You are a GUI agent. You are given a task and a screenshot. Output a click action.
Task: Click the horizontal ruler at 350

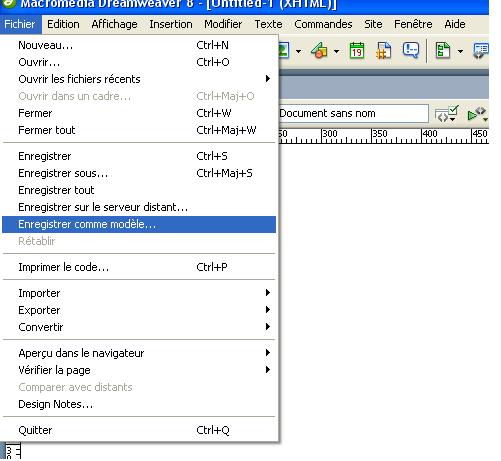(380, 135)
